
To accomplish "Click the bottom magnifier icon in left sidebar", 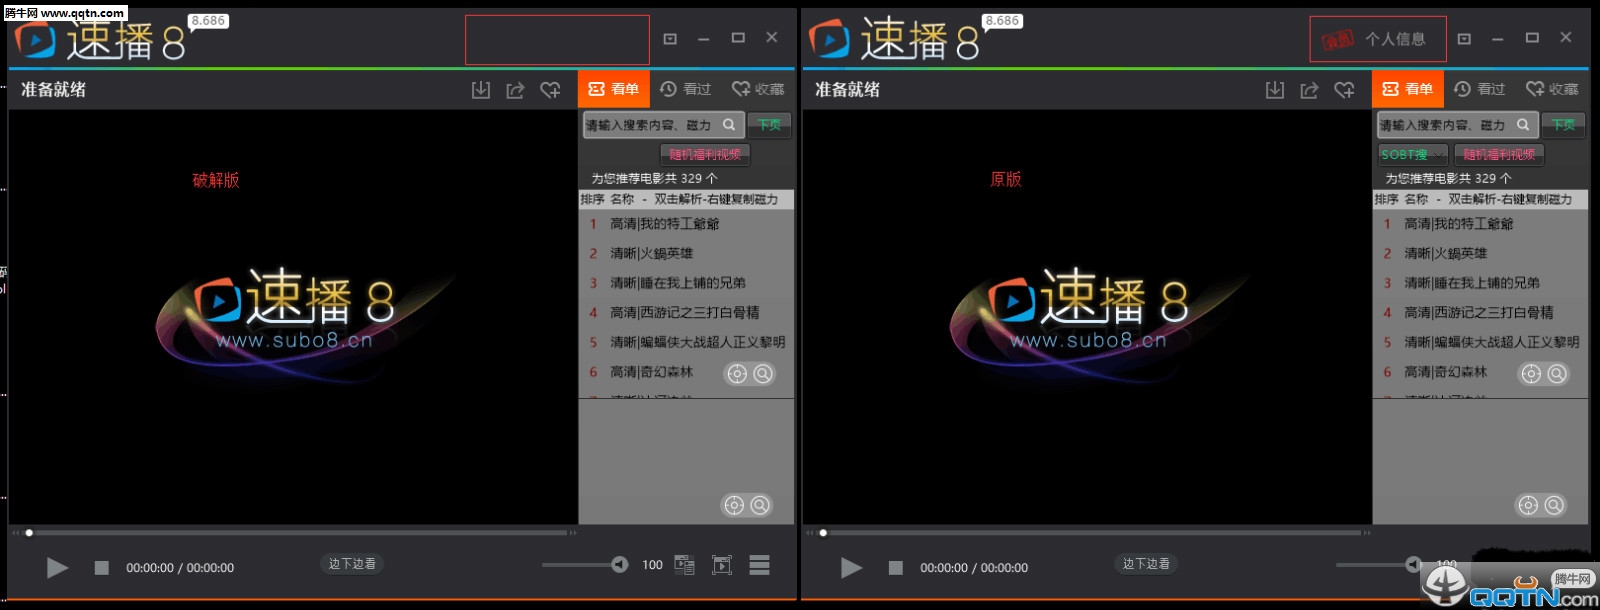I will (760, 505).
